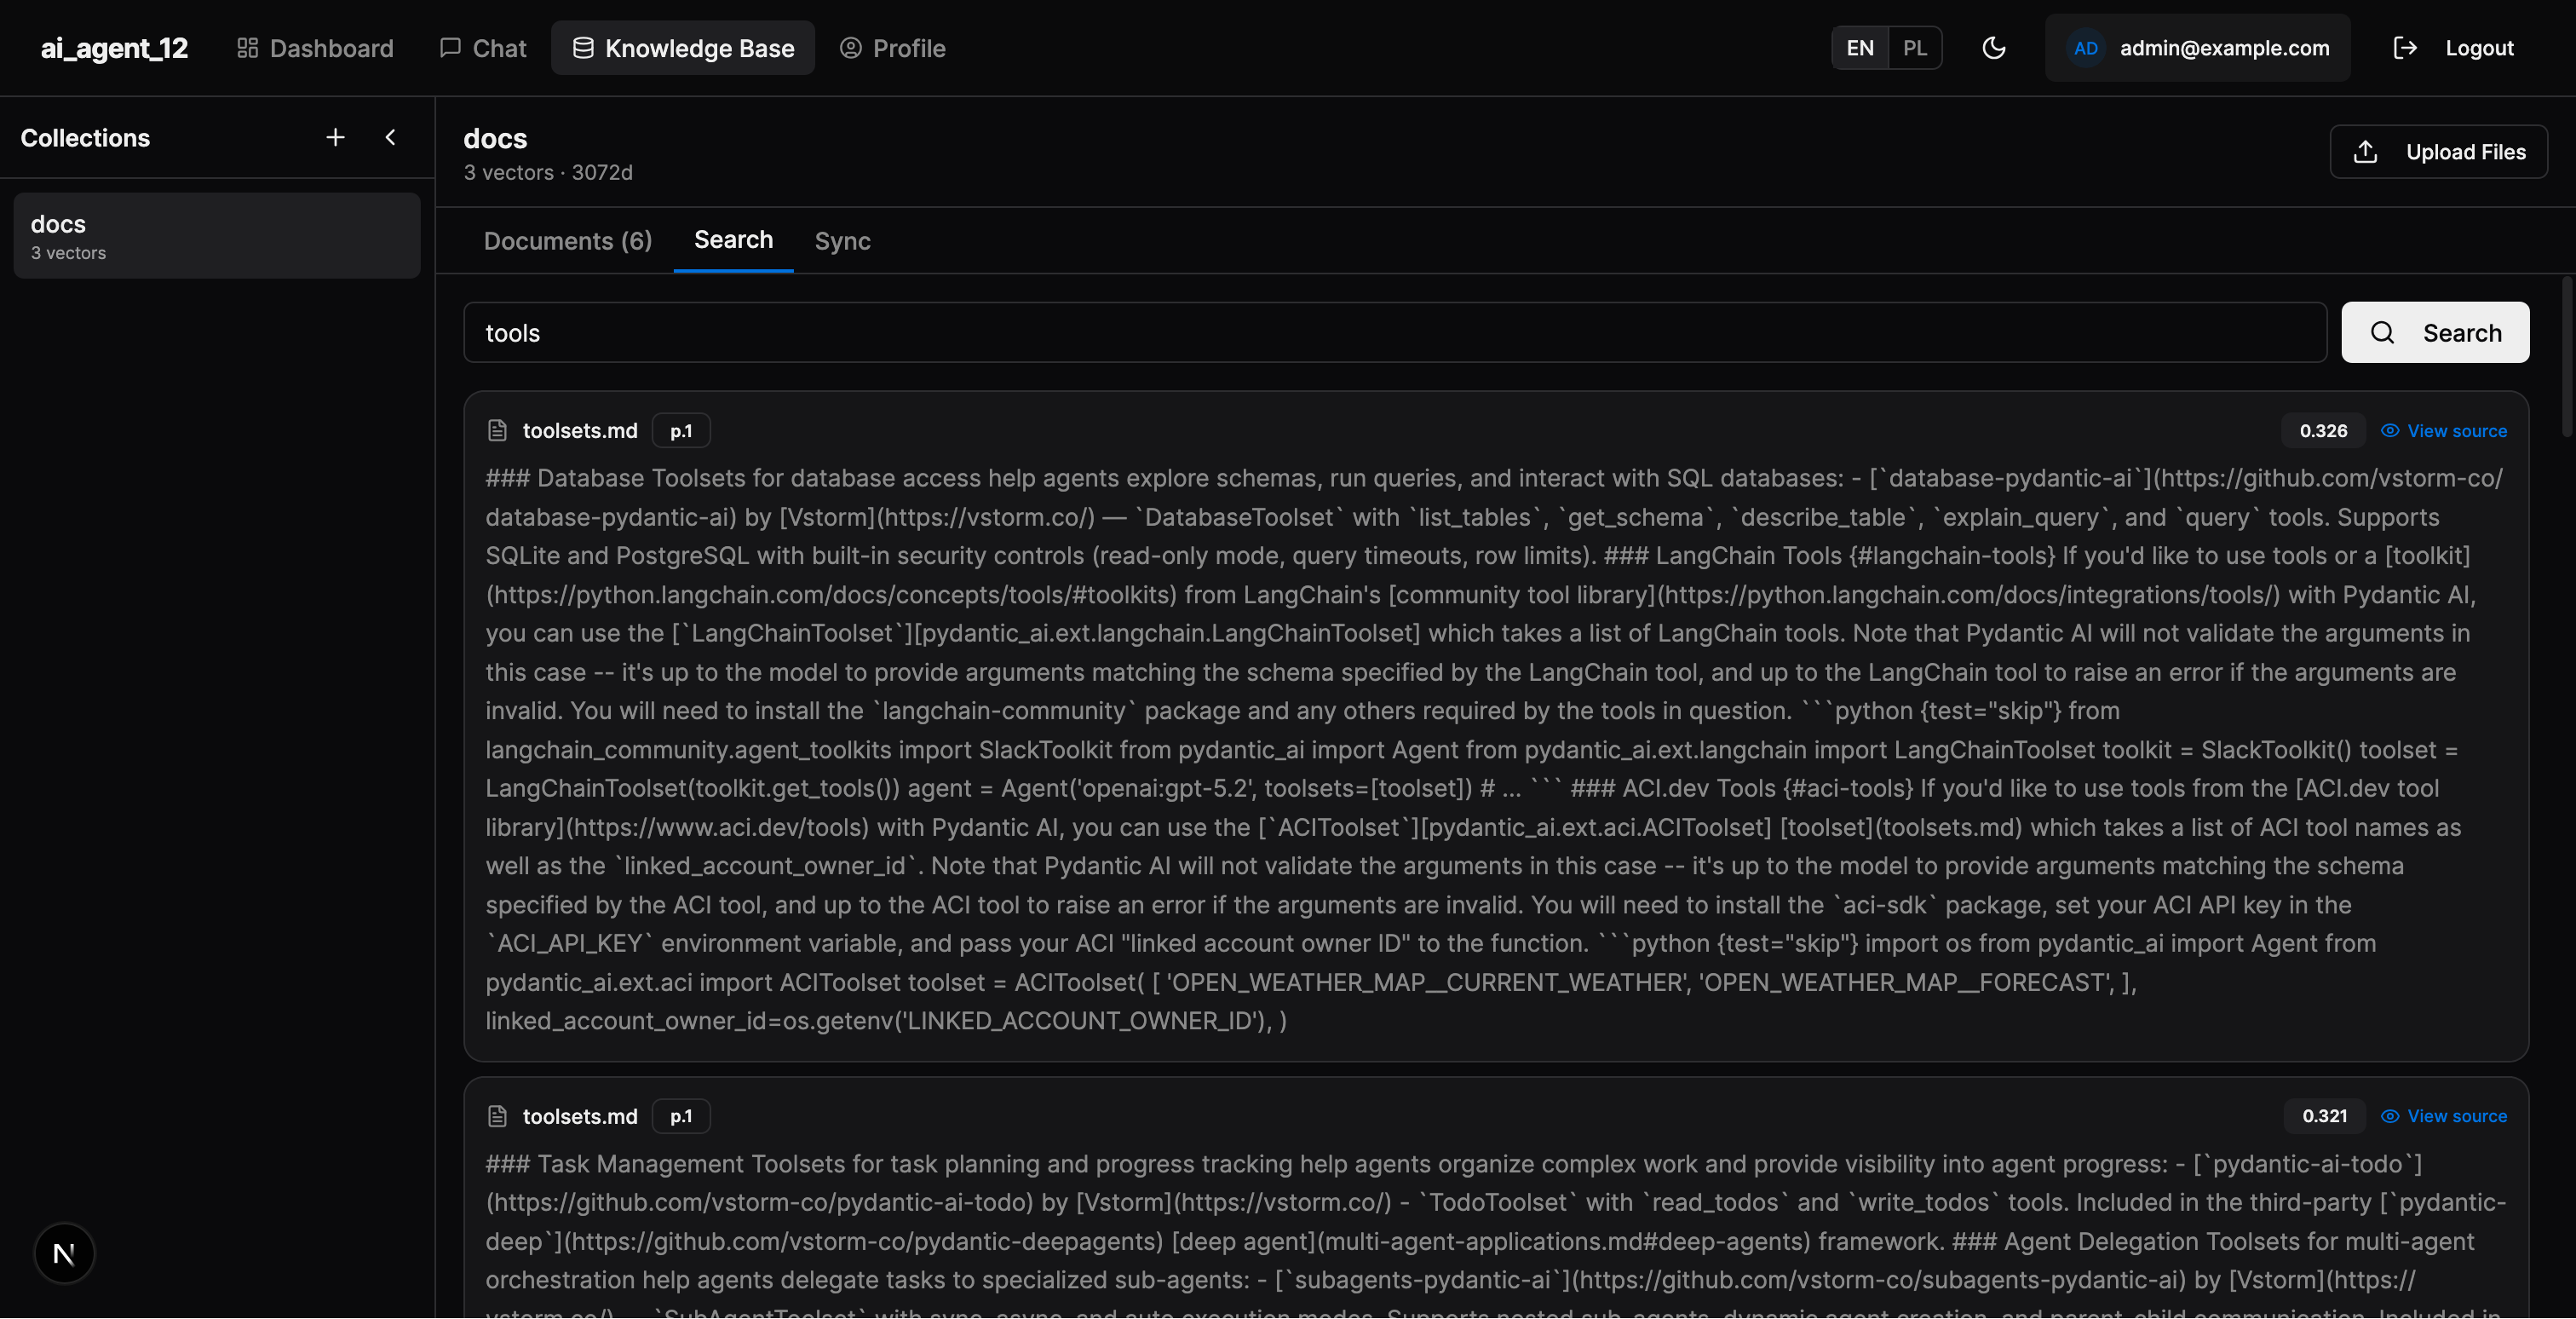Toggle dark mode with the moon icon

[x=1995, y=47]
